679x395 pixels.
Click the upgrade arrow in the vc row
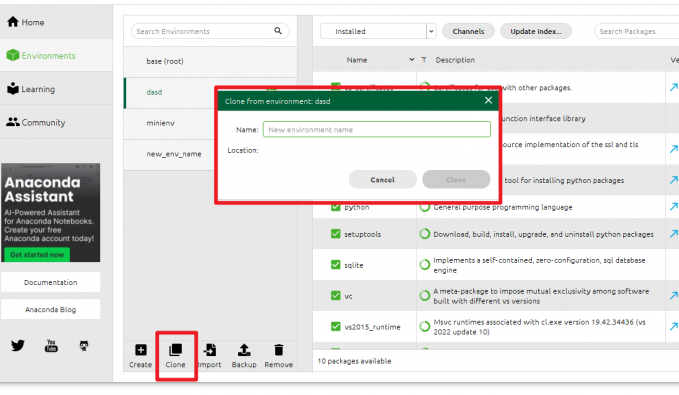pos(673,295)
